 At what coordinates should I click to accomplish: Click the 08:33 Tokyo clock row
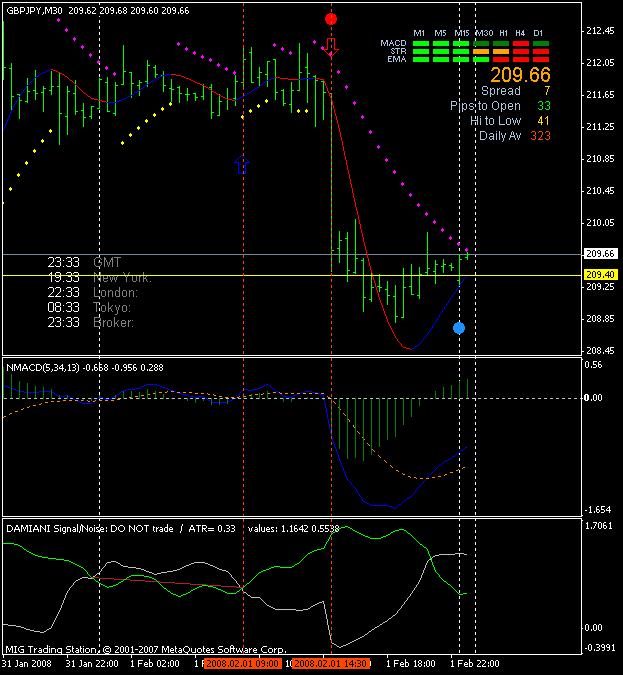[89, 308]
